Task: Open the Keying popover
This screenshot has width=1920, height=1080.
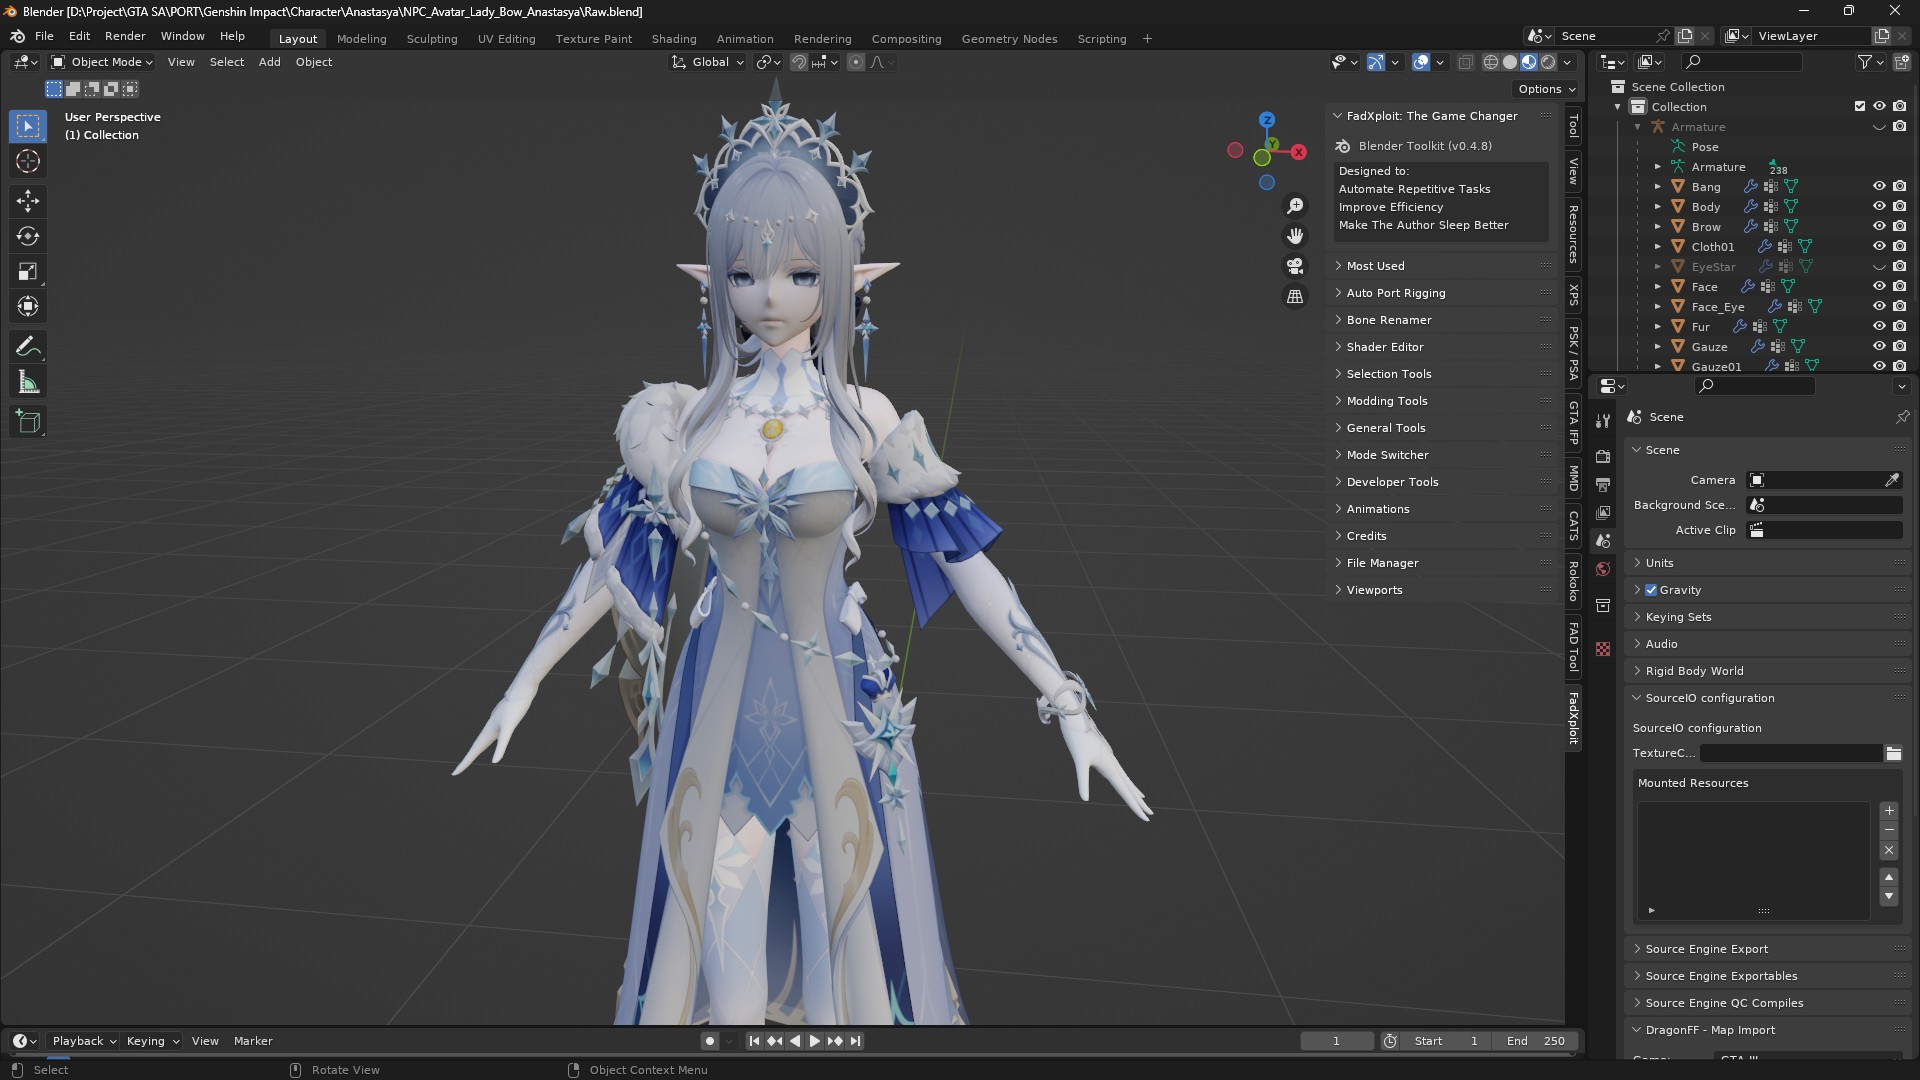Action: (152, 1041)
